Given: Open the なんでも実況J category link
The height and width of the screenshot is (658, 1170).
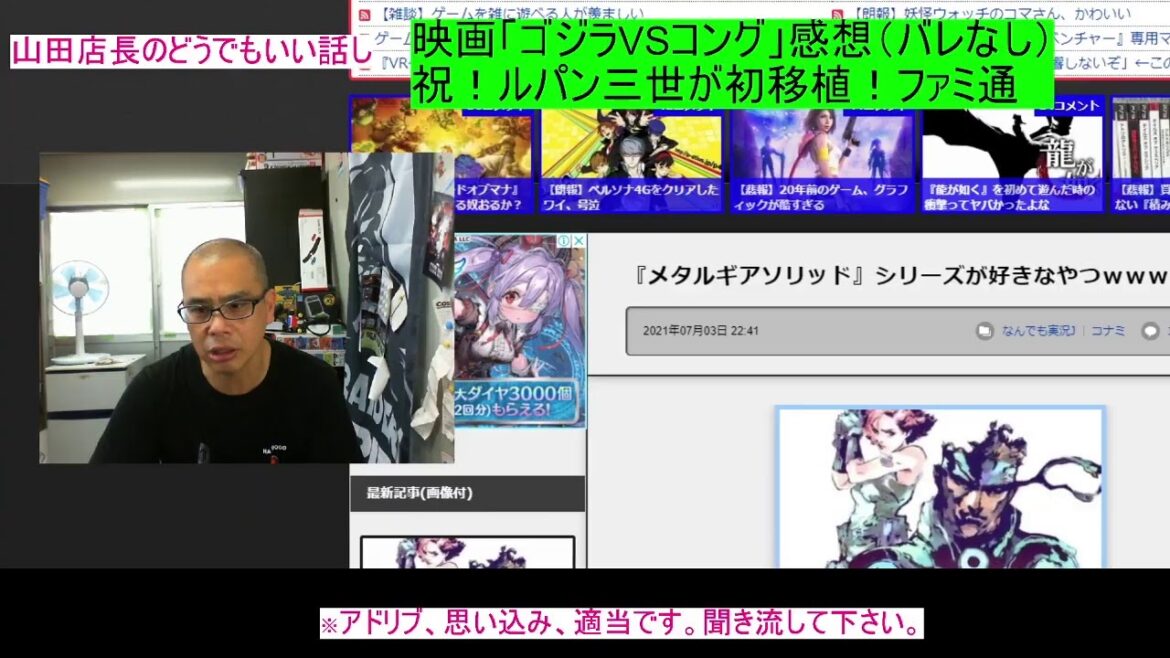Looking at the screenshot, I should (x=1038, y=331).
